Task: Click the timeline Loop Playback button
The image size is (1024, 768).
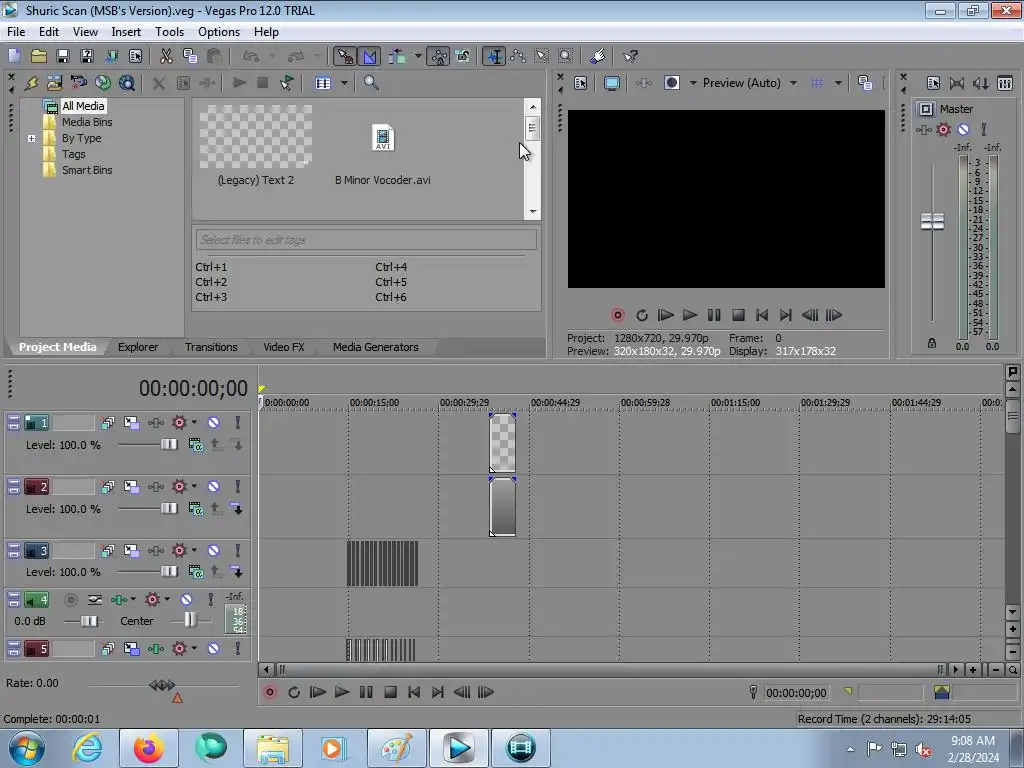Action: coord(294,692)
